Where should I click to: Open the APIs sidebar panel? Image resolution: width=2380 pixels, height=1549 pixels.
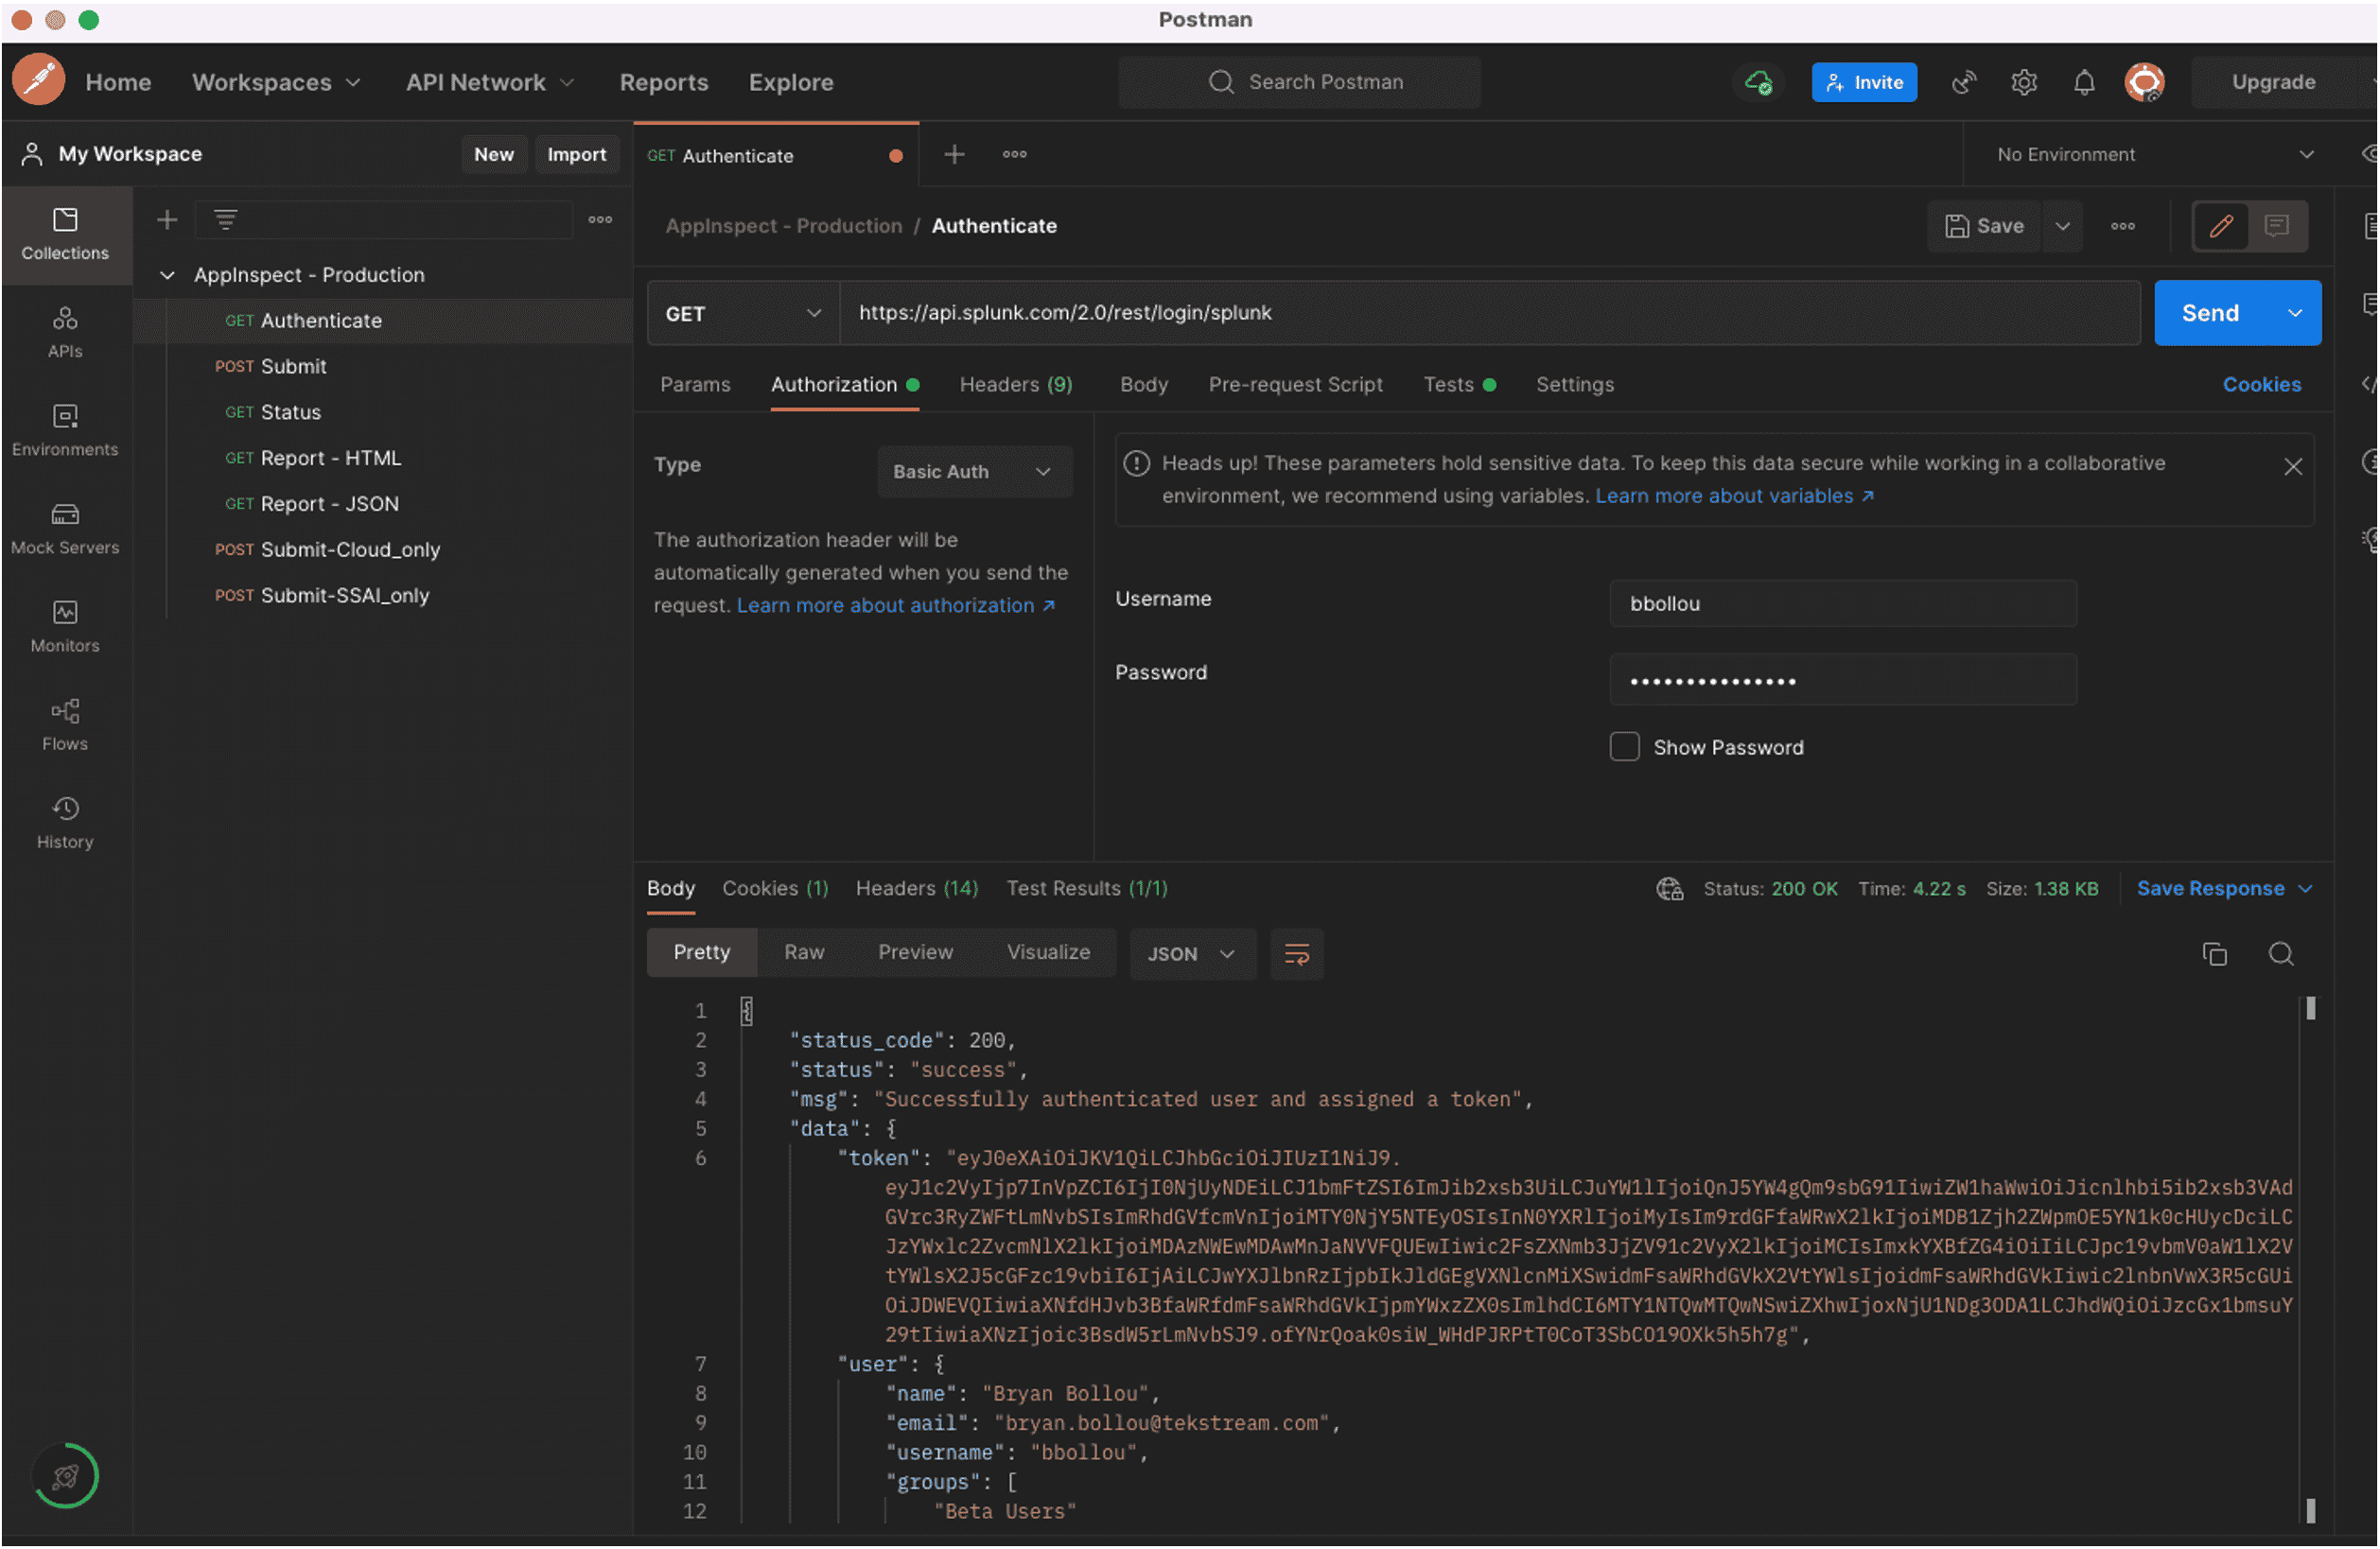(65, 333)
